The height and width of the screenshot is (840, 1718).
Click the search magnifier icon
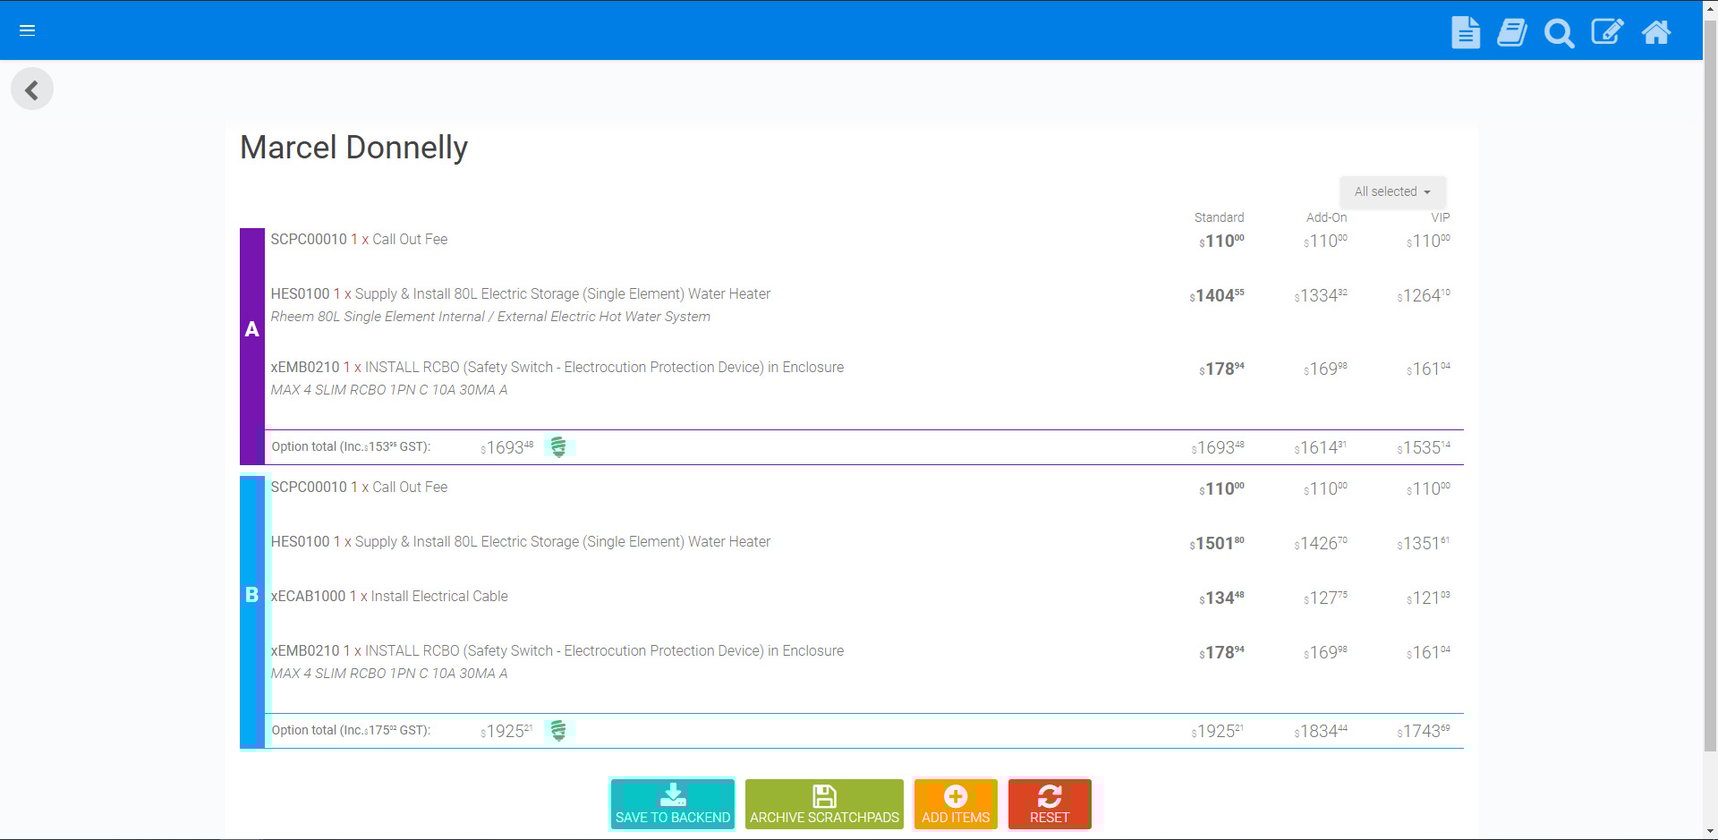pyautogui.click(x=1558, y=33)
